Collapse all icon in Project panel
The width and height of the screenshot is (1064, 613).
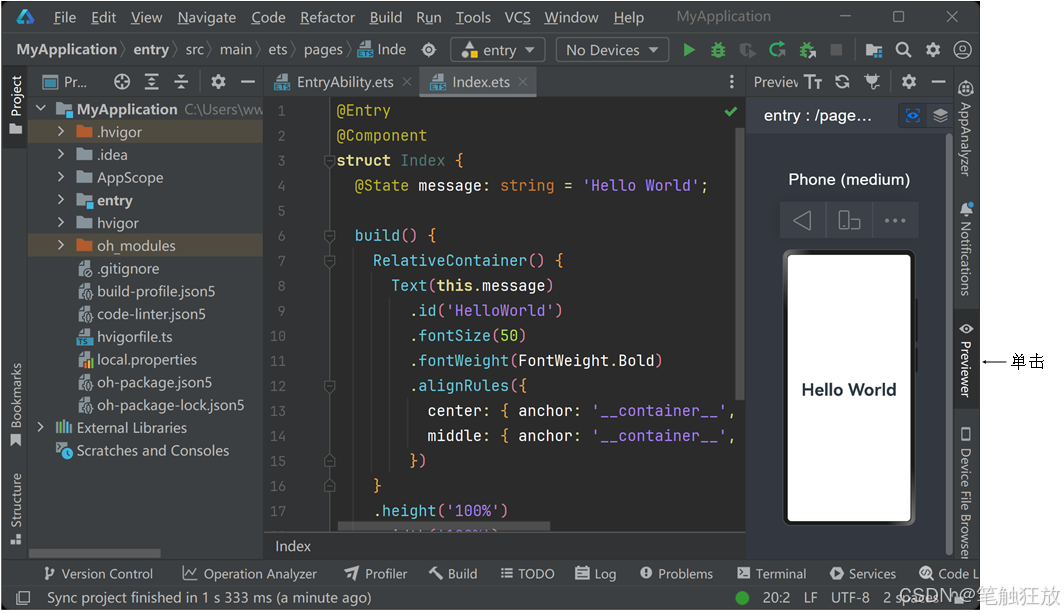(x=181, y=82)
